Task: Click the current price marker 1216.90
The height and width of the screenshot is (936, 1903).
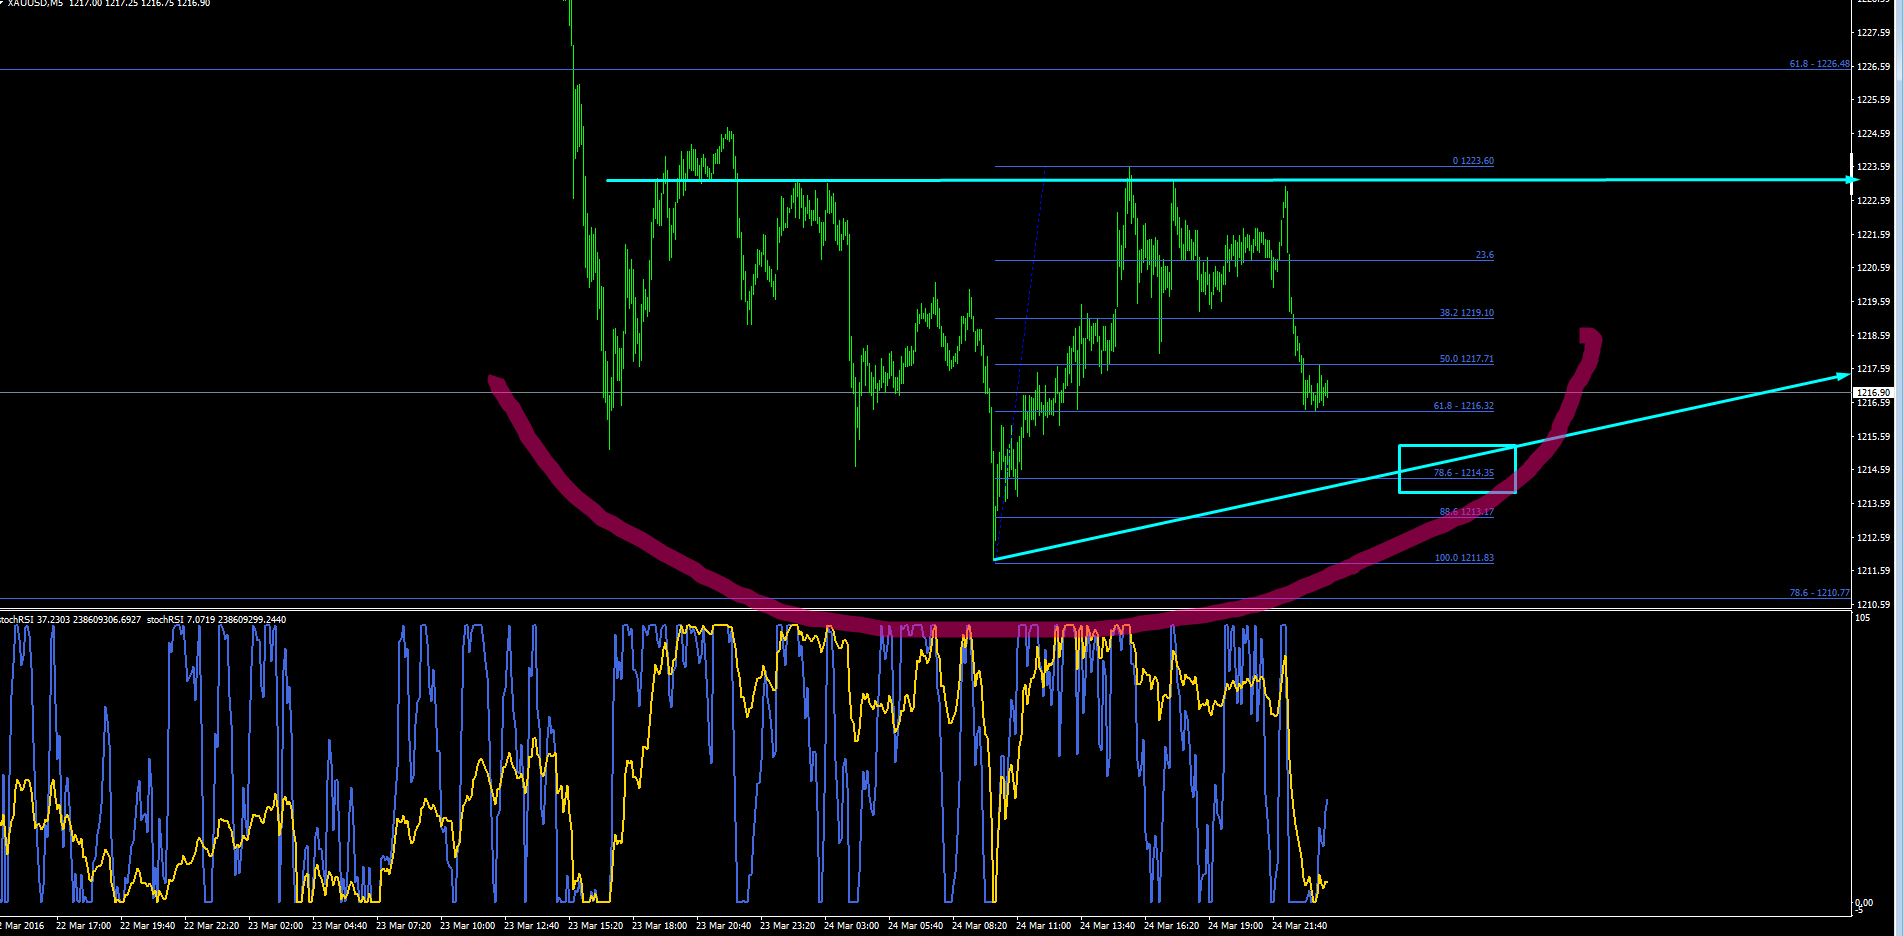Action: (1873, 393)
